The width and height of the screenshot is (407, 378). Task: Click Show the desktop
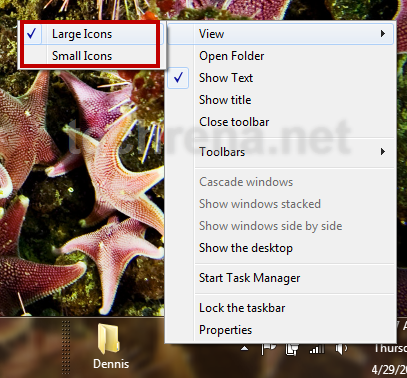point(281,248)
